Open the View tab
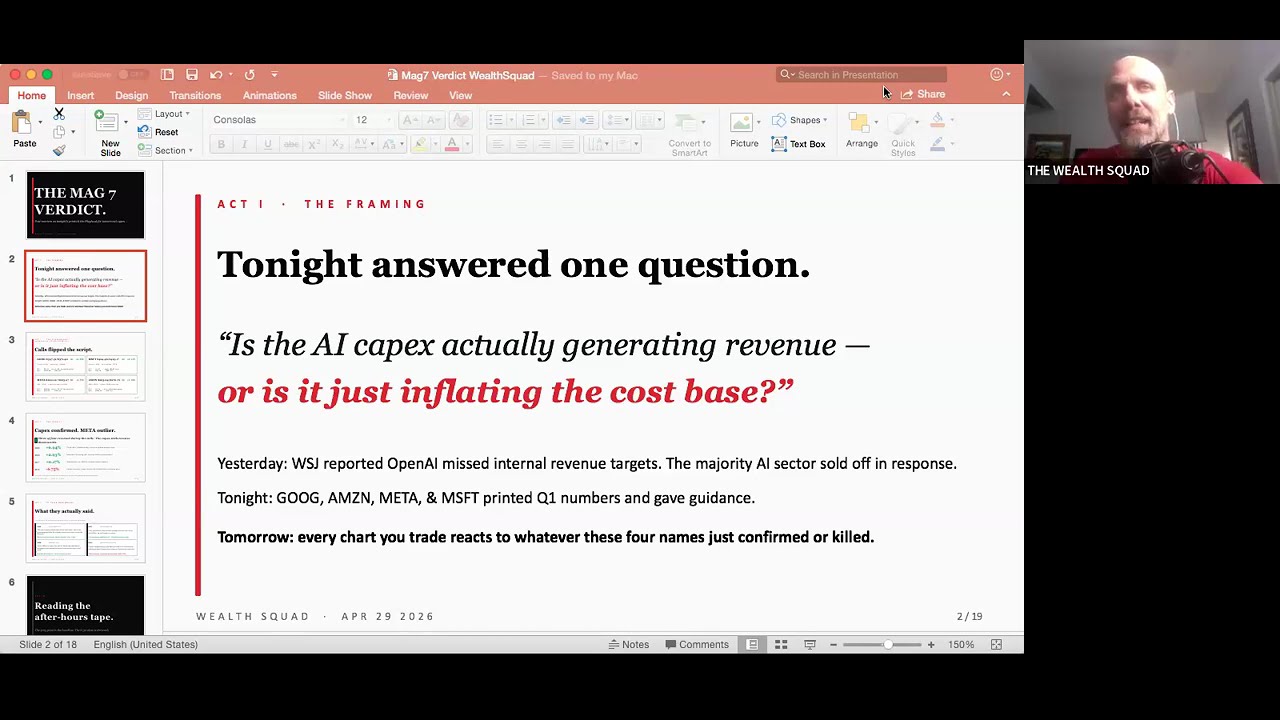 (460, 96)
